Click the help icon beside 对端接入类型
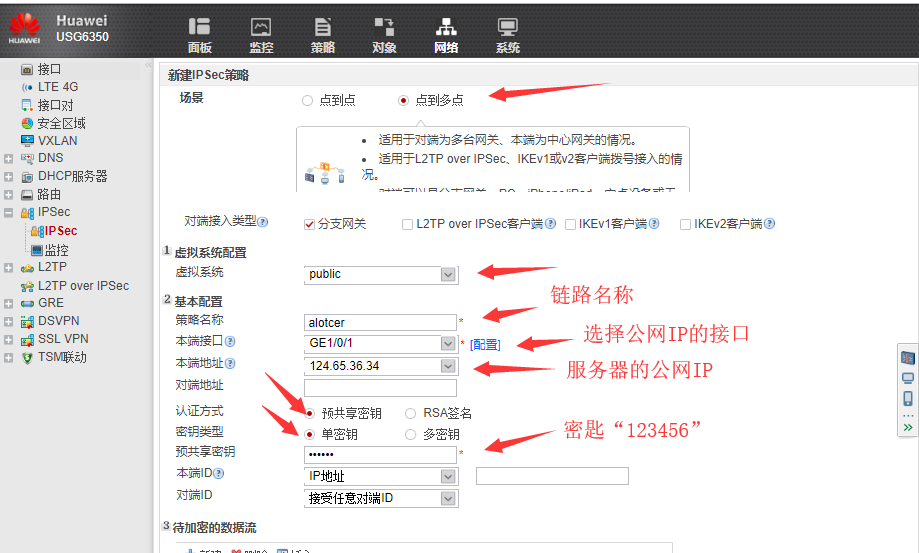Screen dimensions: 919x553 click(x=263, y=222)
